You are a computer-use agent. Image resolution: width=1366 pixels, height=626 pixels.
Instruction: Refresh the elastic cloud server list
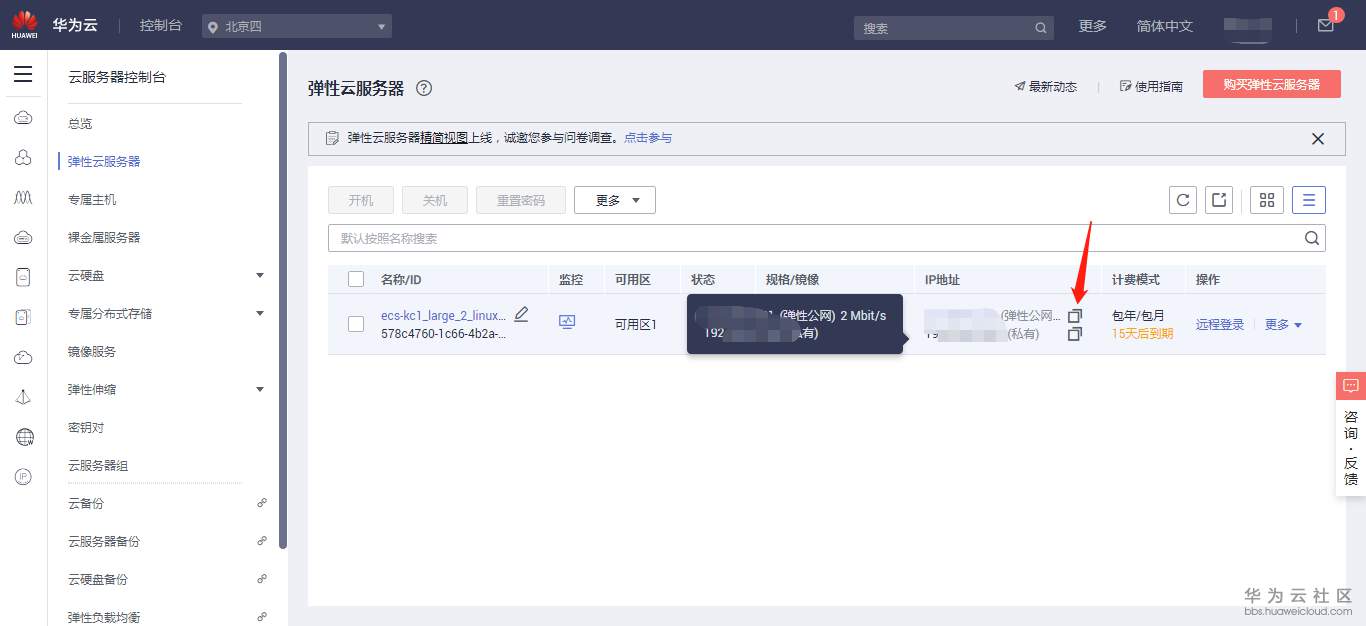tap(1183, 199)
